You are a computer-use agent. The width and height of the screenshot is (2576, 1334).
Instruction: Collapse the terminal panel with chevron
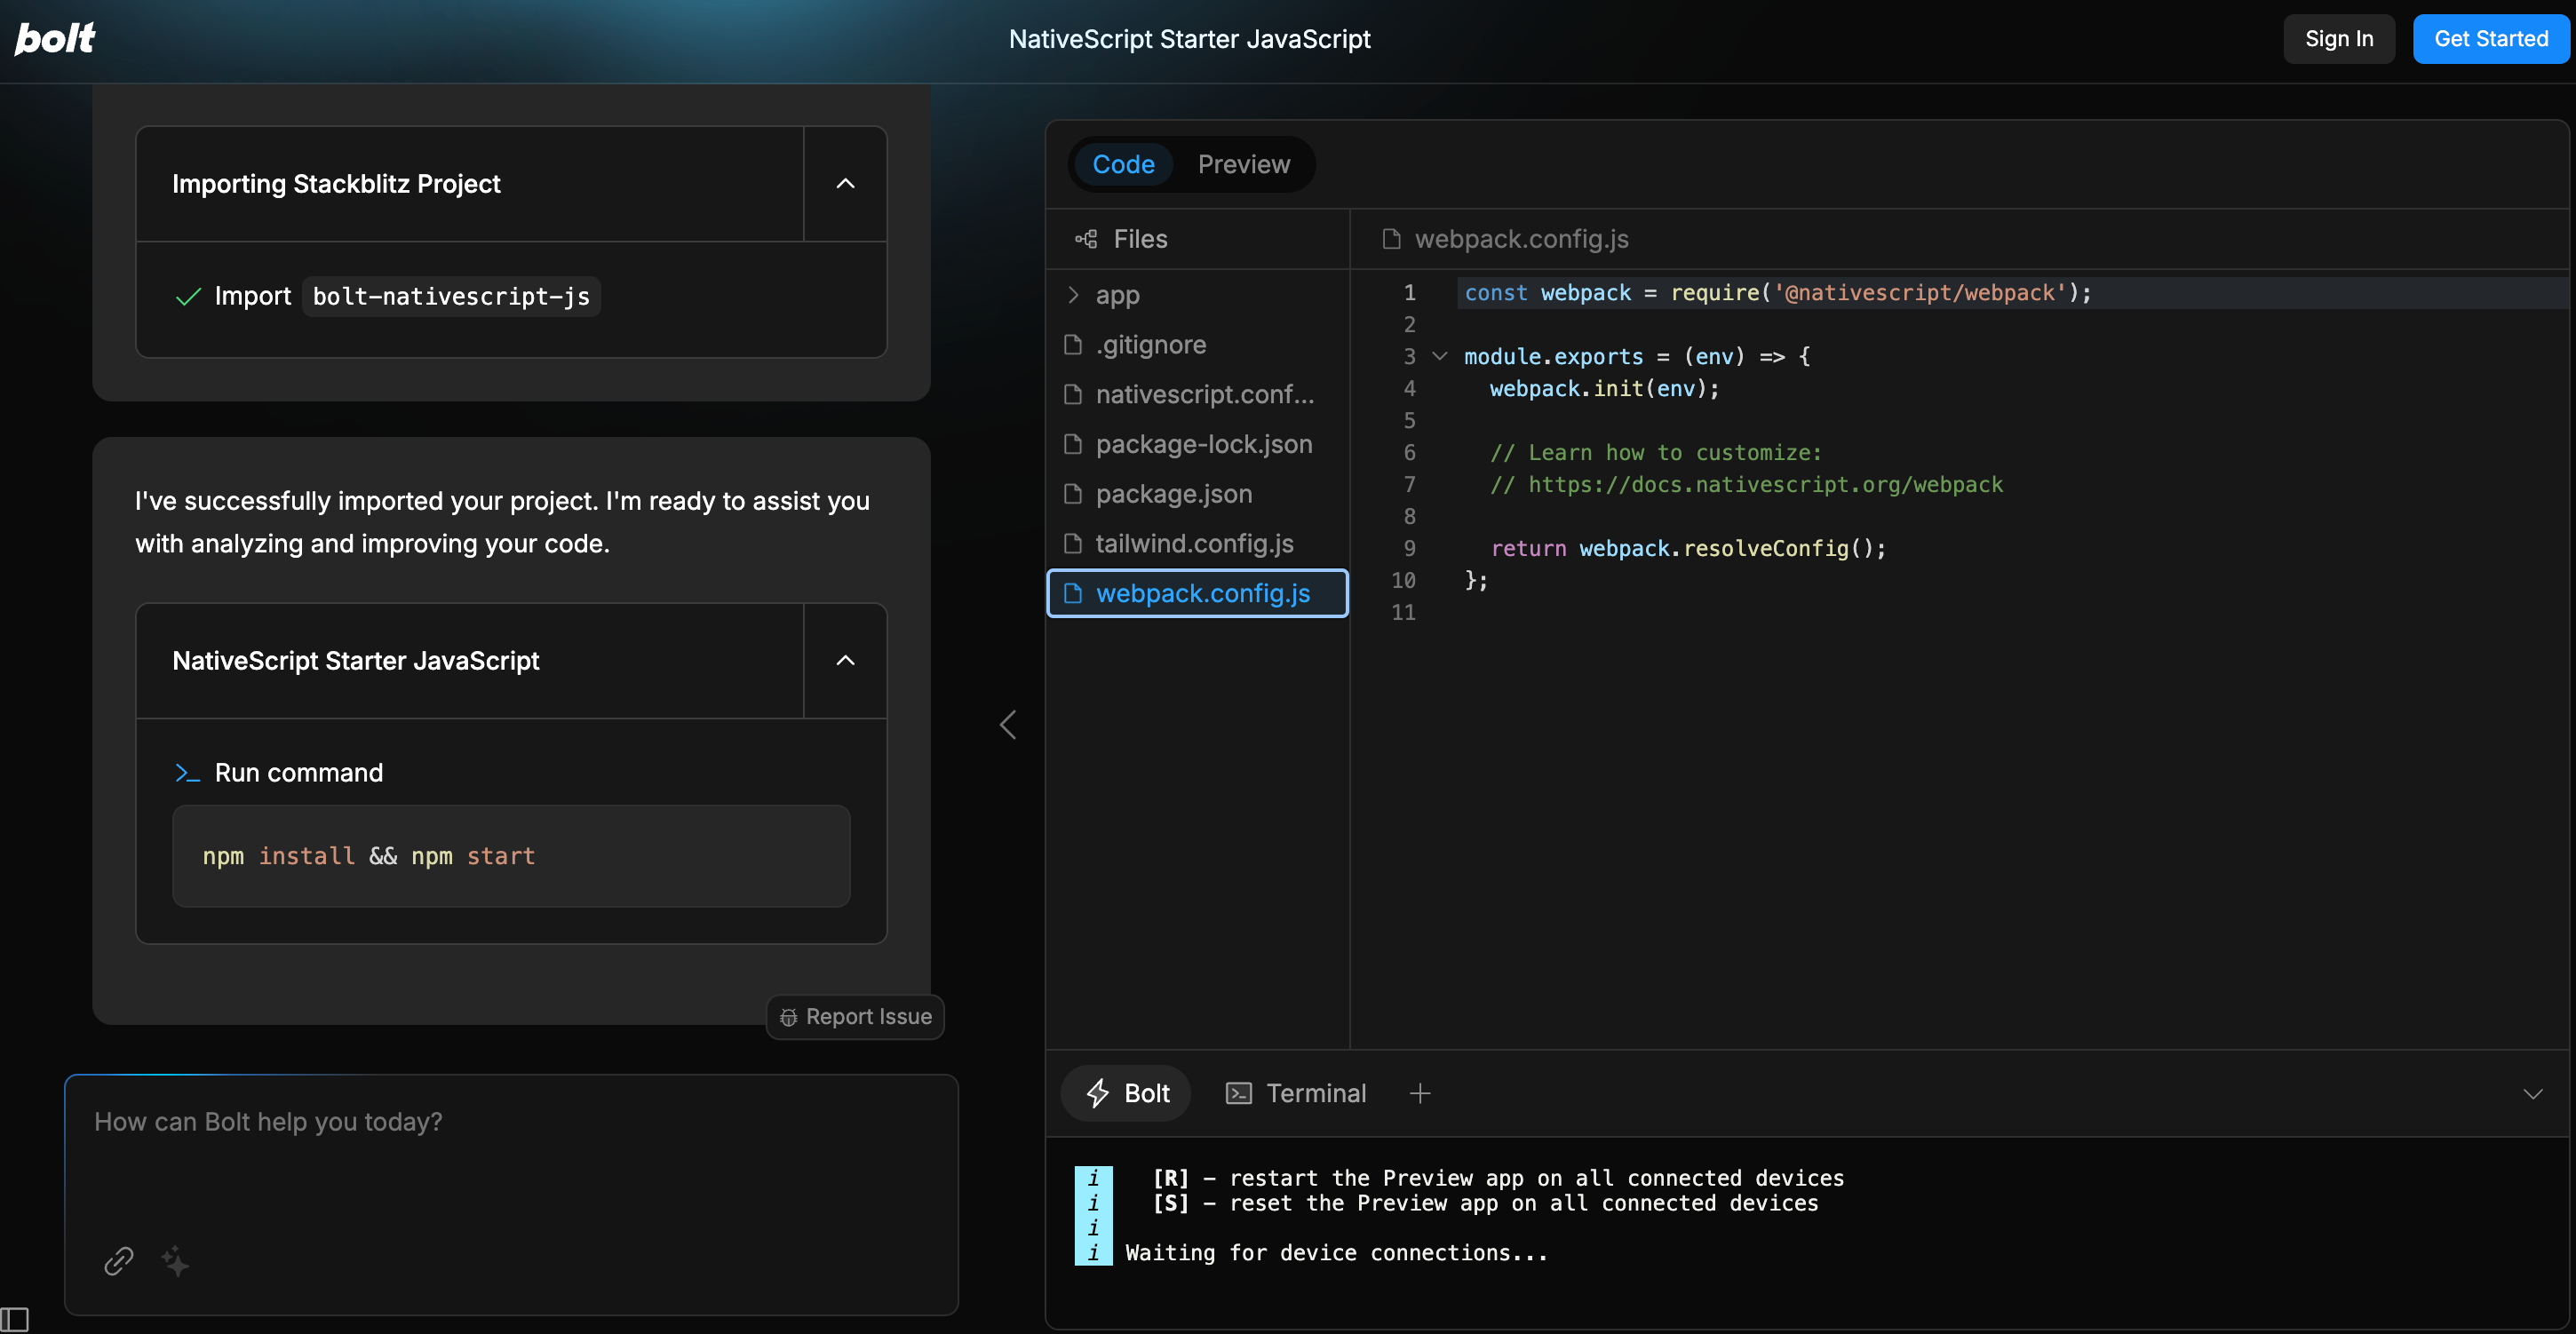click(2532, 1093)
